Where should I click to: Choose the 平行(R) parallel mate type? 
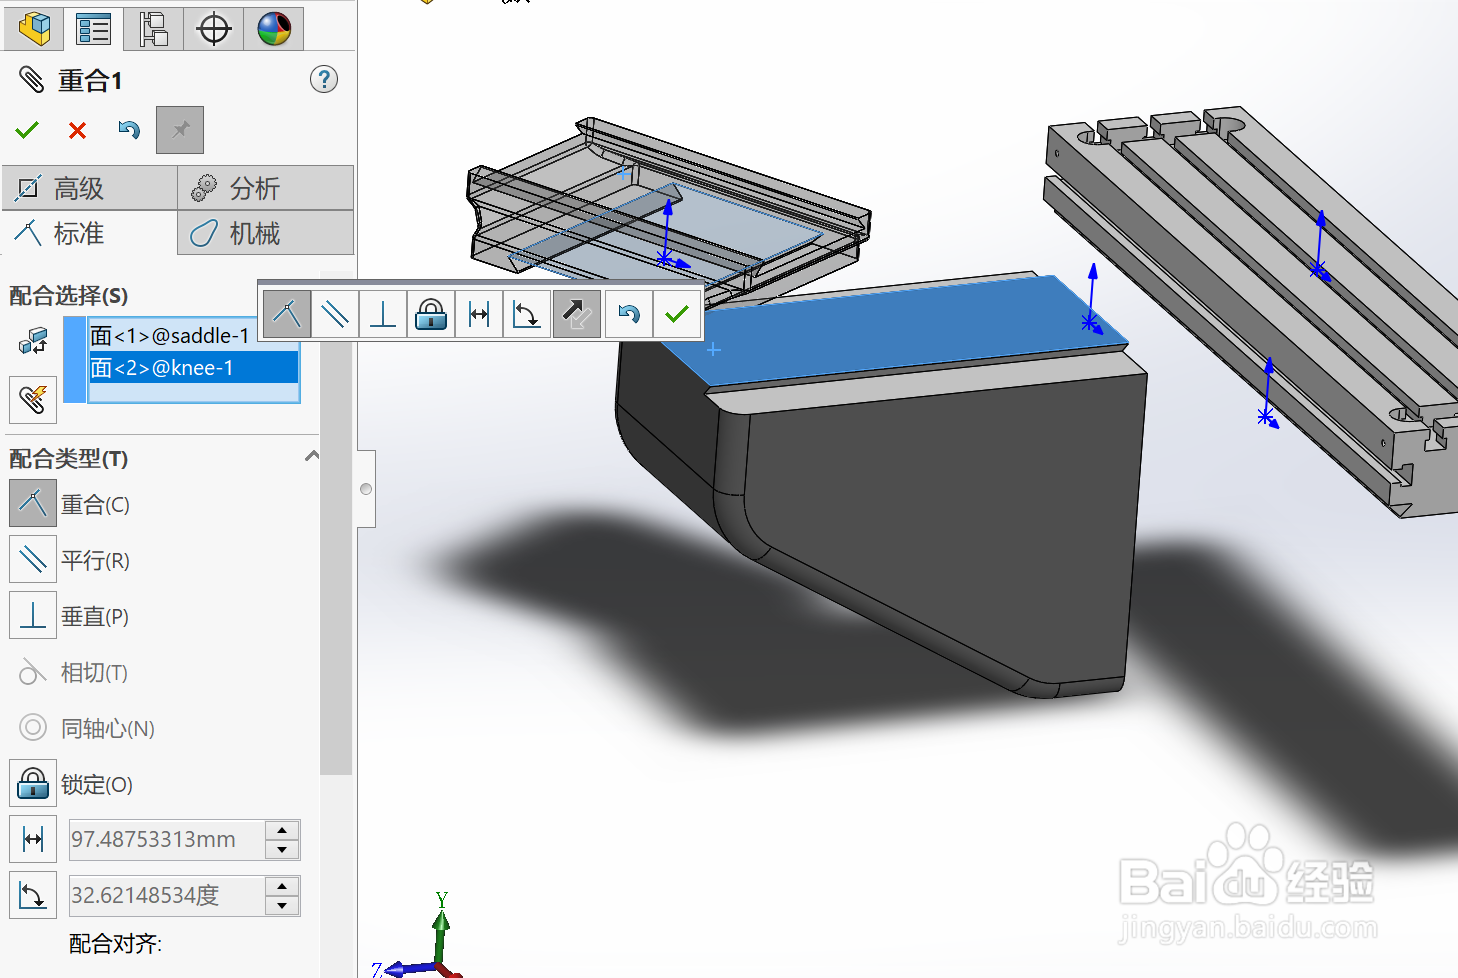33,560
